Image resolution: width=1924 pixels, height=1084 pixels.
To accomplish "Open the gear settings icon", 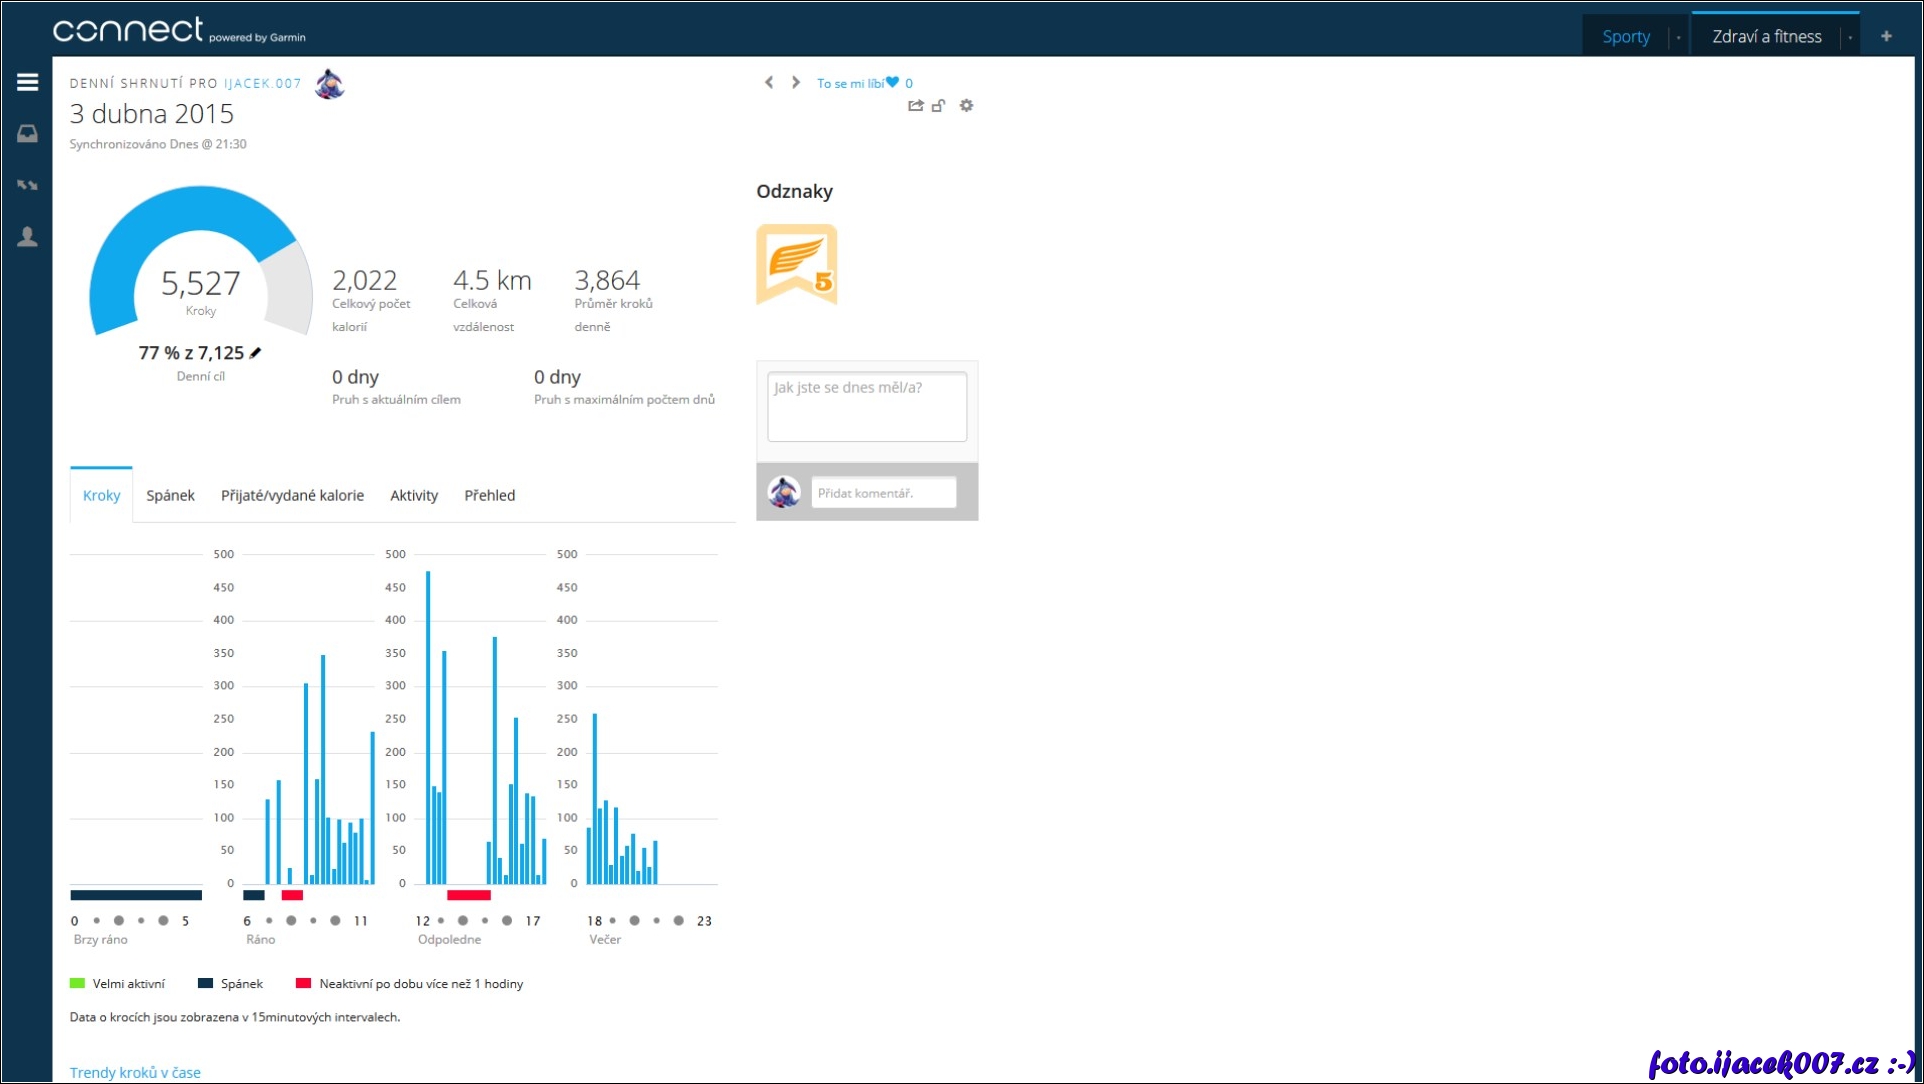I will point(966,105).
